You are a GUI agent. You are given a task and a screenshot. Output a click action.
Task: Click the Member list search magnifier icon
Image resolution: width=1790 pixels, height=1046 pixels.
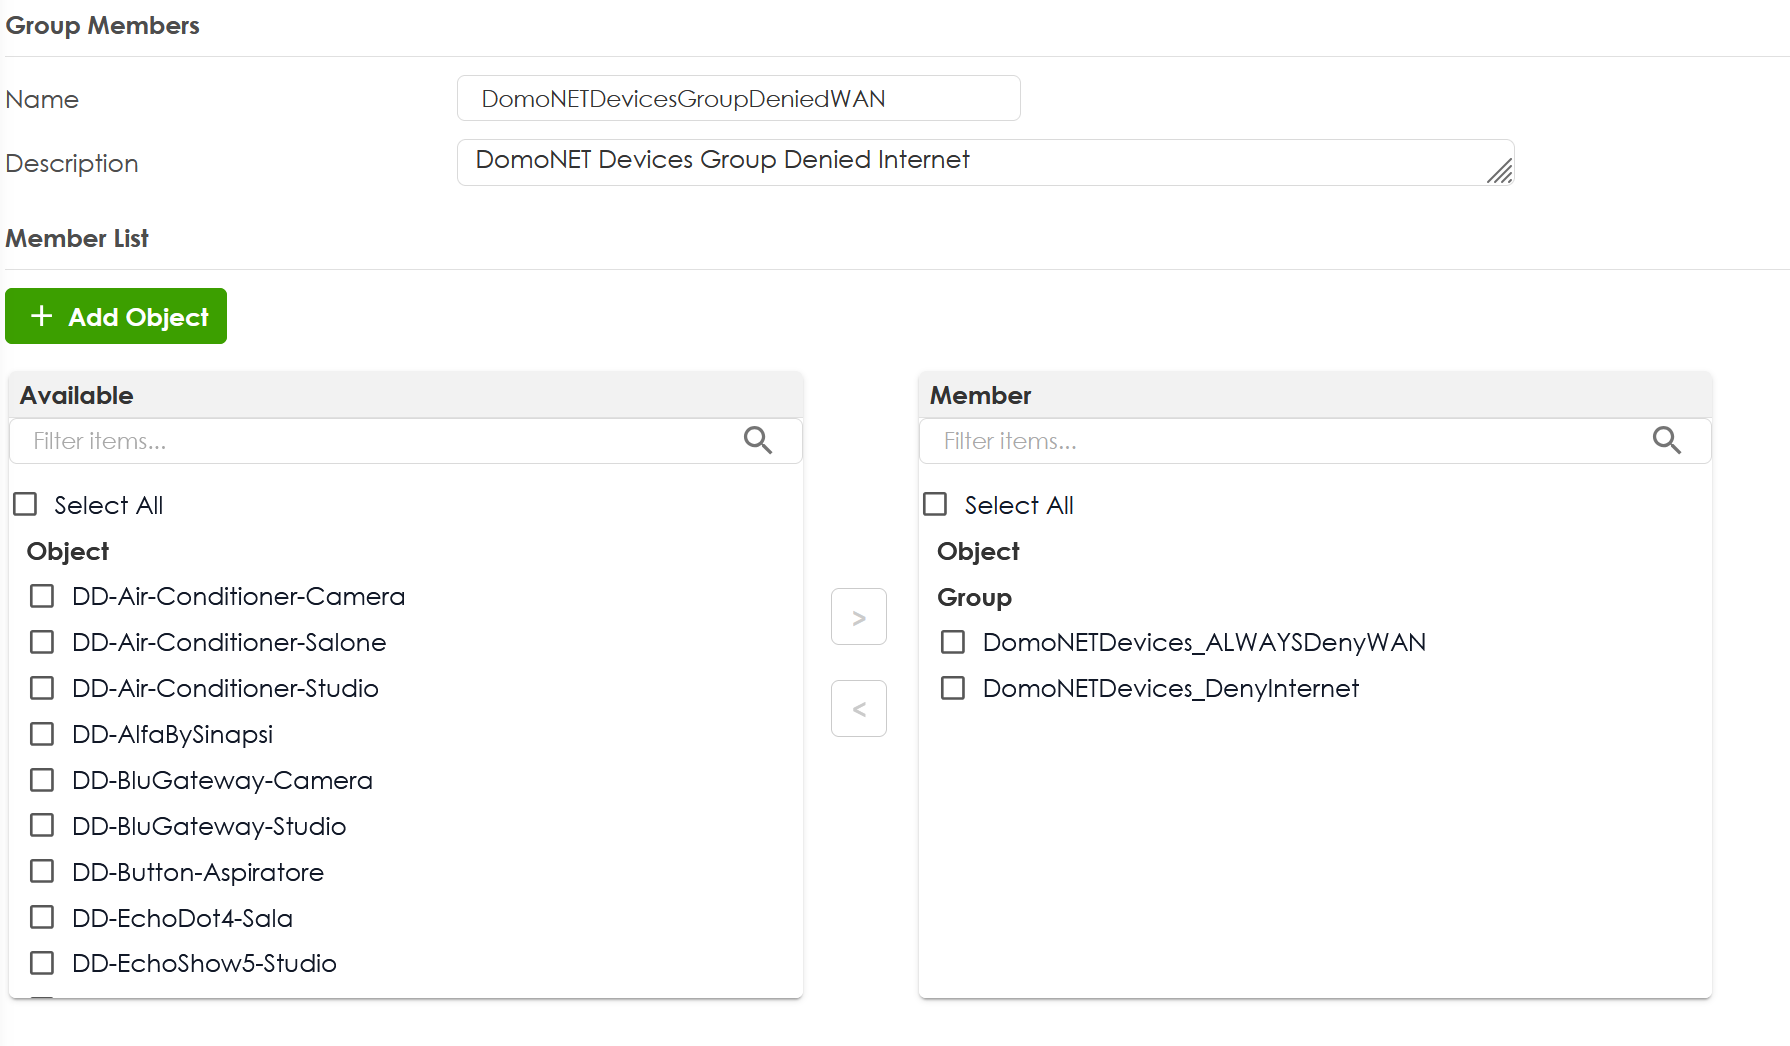point(1666,440)
